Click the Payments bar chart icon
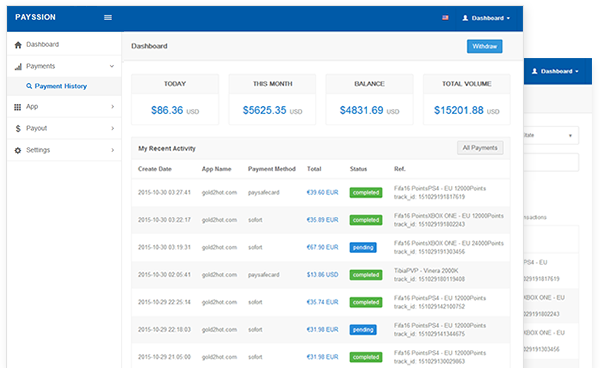The image size is (600, 368). click(18, 67)
